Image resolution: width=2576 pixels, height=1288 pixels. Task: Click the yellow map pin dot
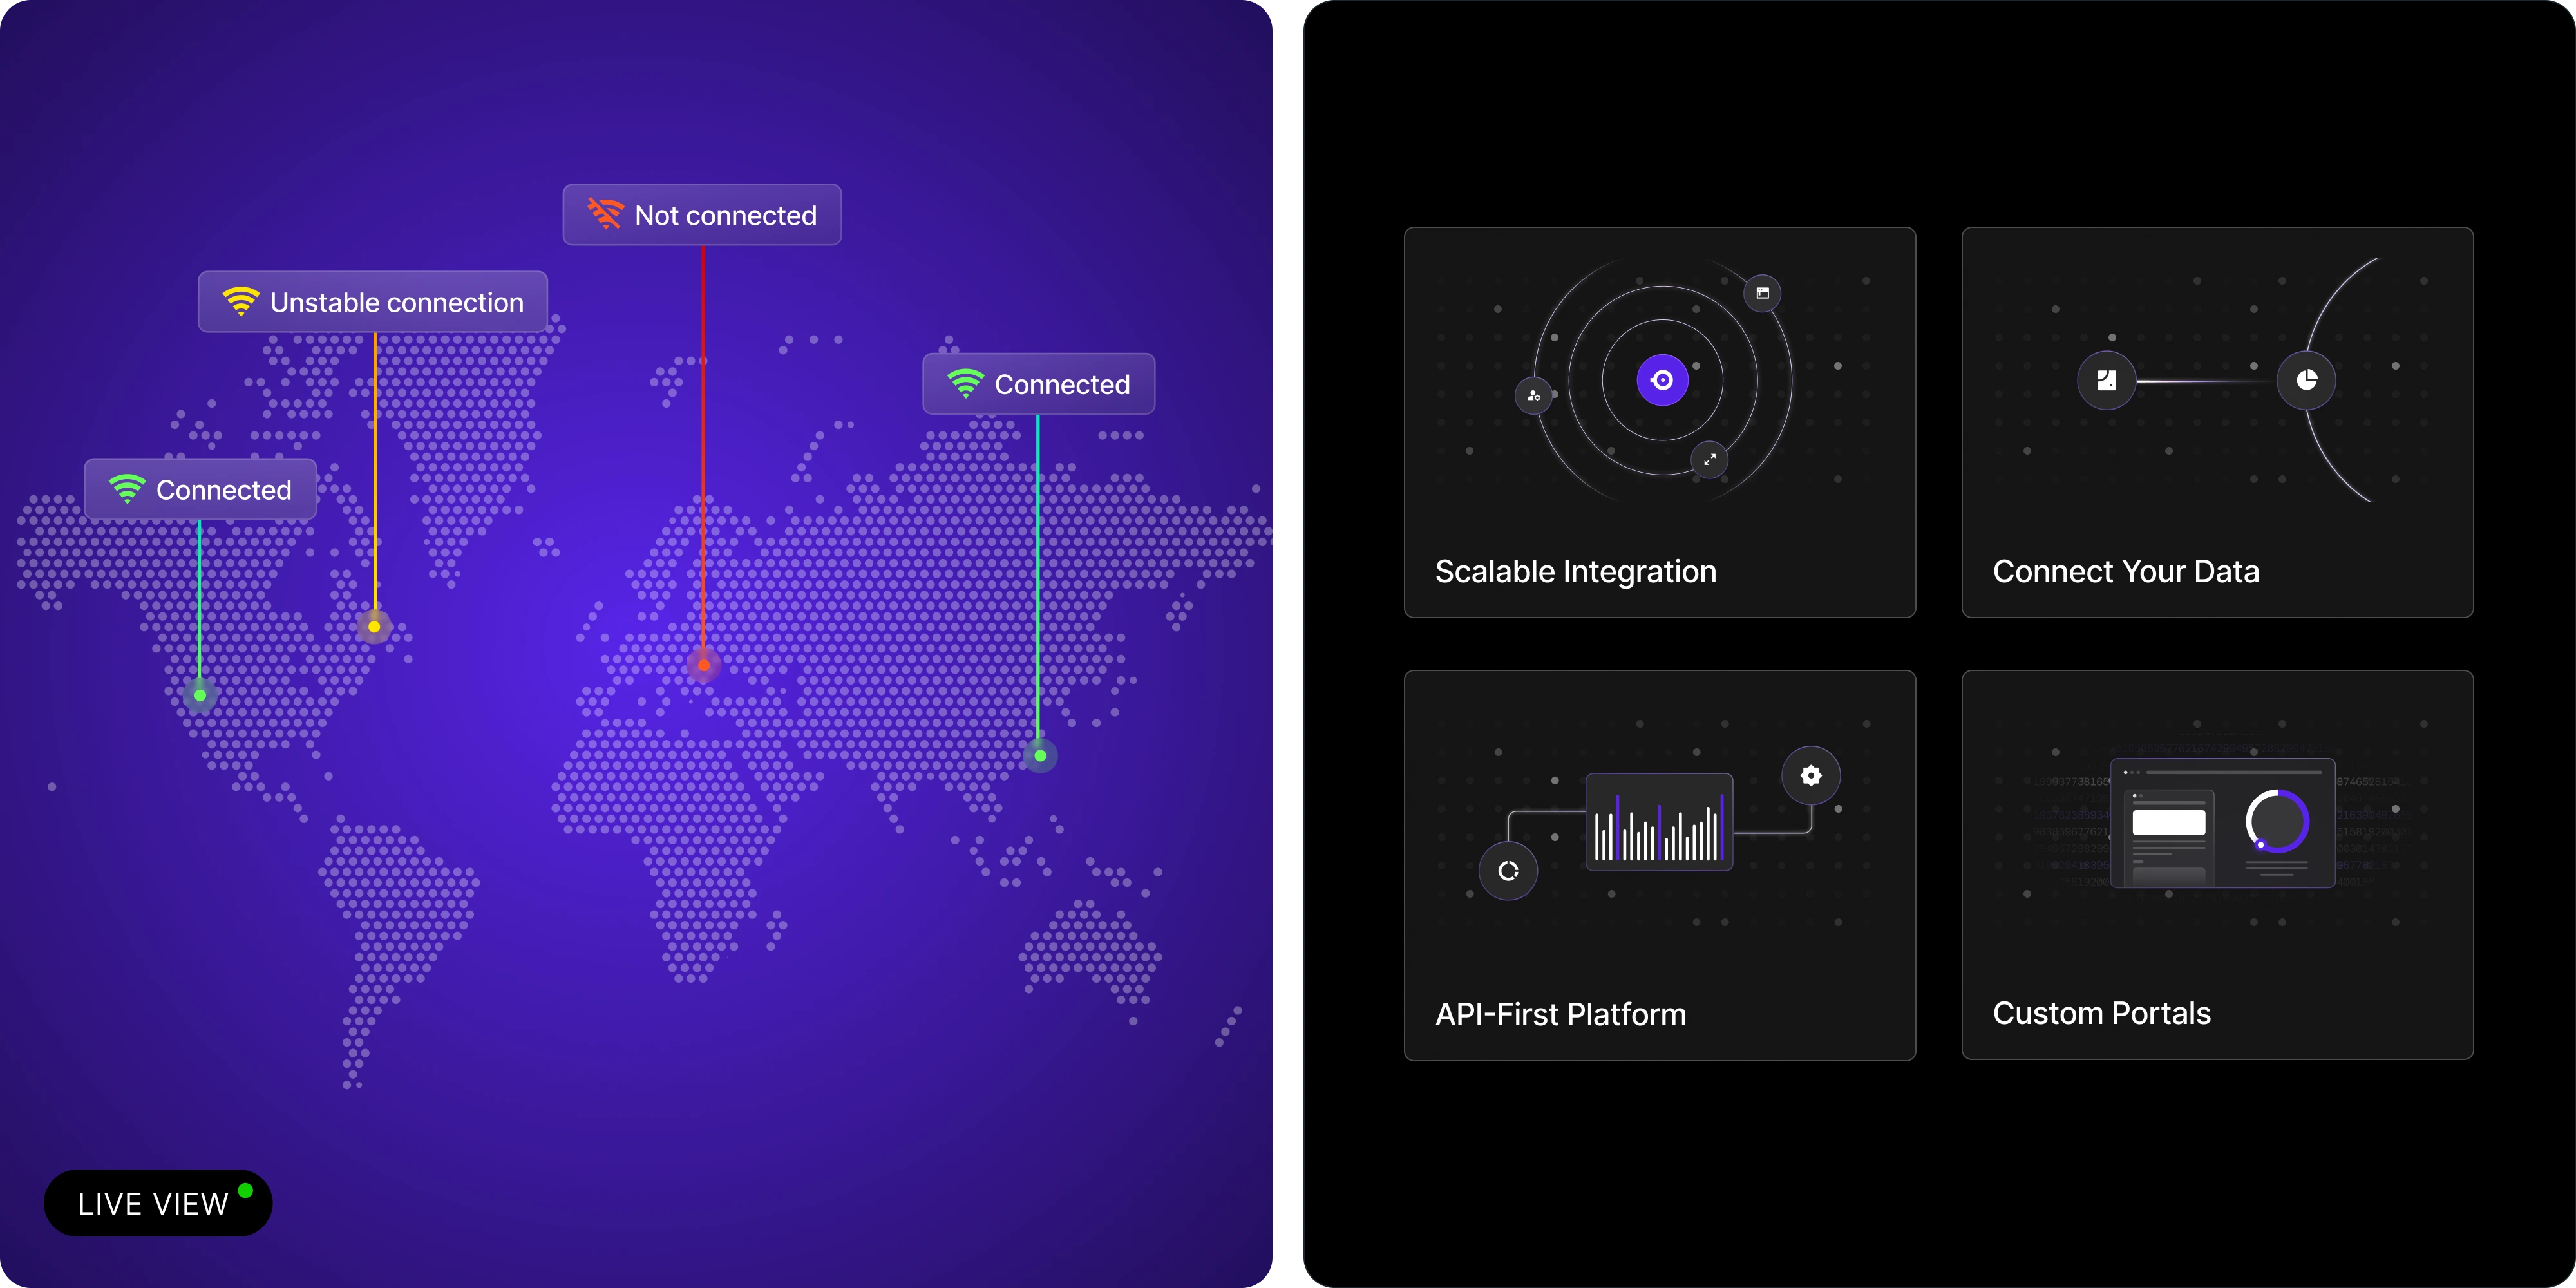(x=374, y=627)
